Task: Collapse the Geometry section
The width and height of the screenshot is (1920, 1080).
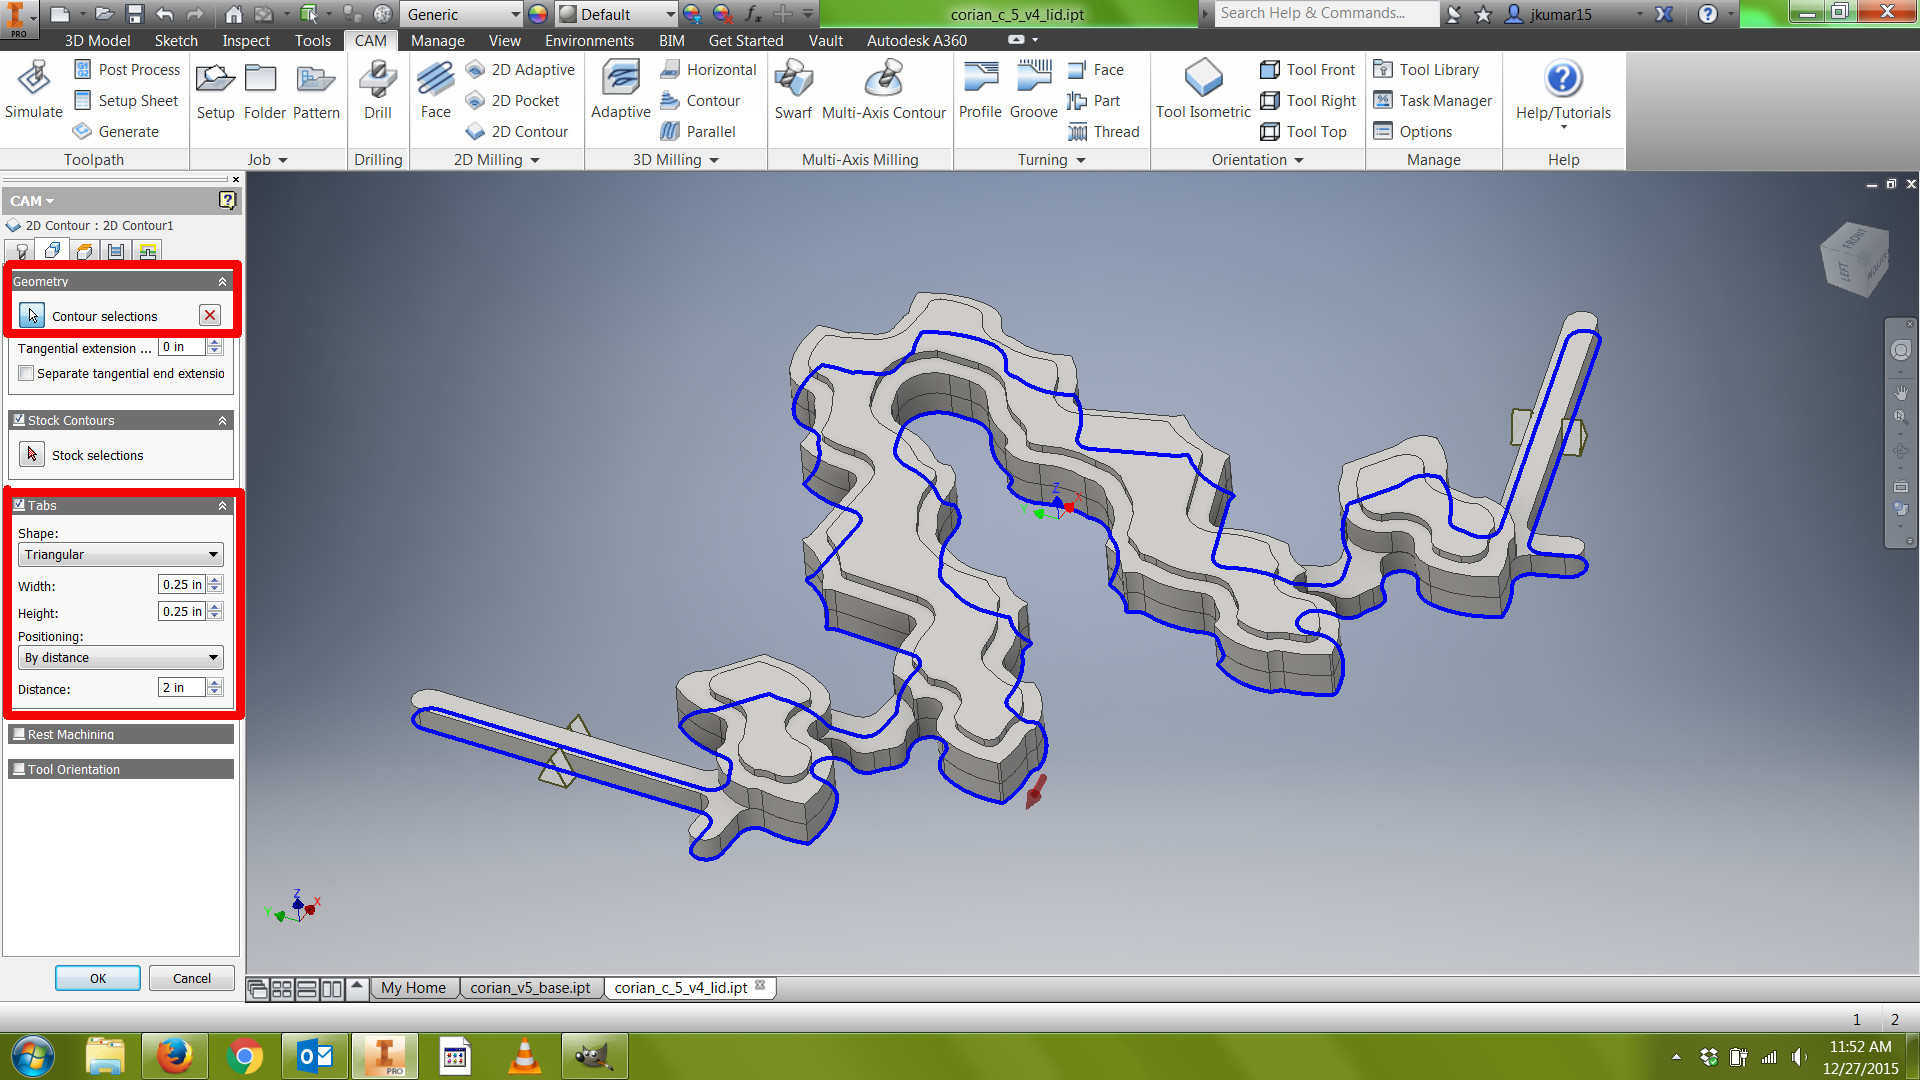Action: 222,282
